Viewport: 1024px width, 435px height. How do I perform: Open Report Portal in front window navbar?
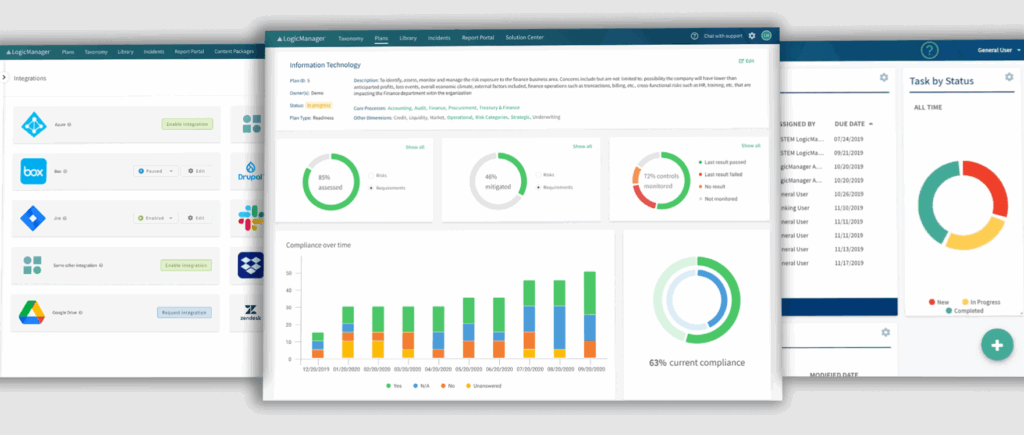(478, 38)
